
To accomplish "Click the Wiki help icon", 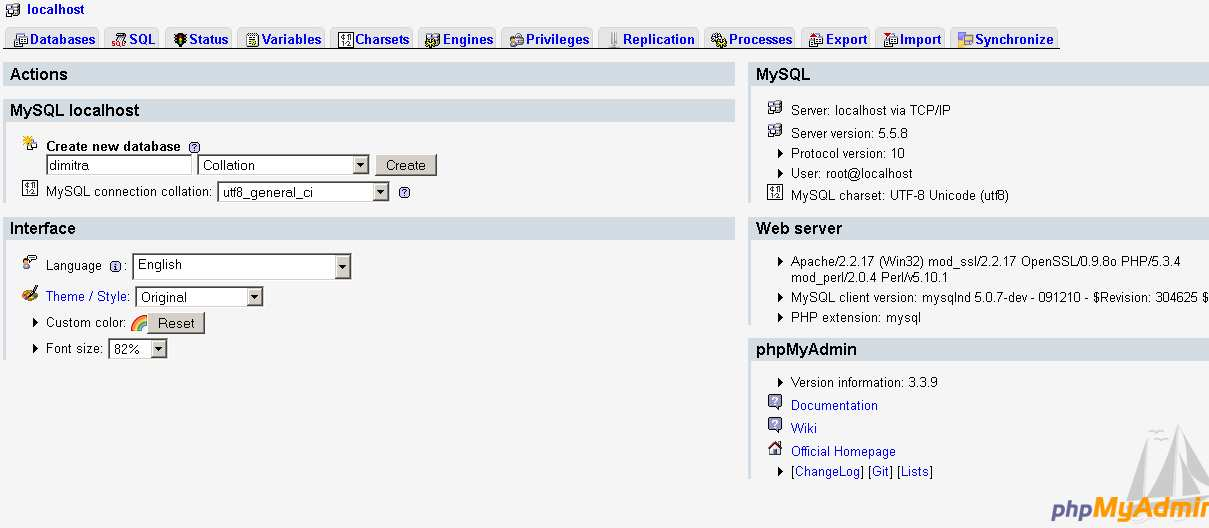I will 775,425.
